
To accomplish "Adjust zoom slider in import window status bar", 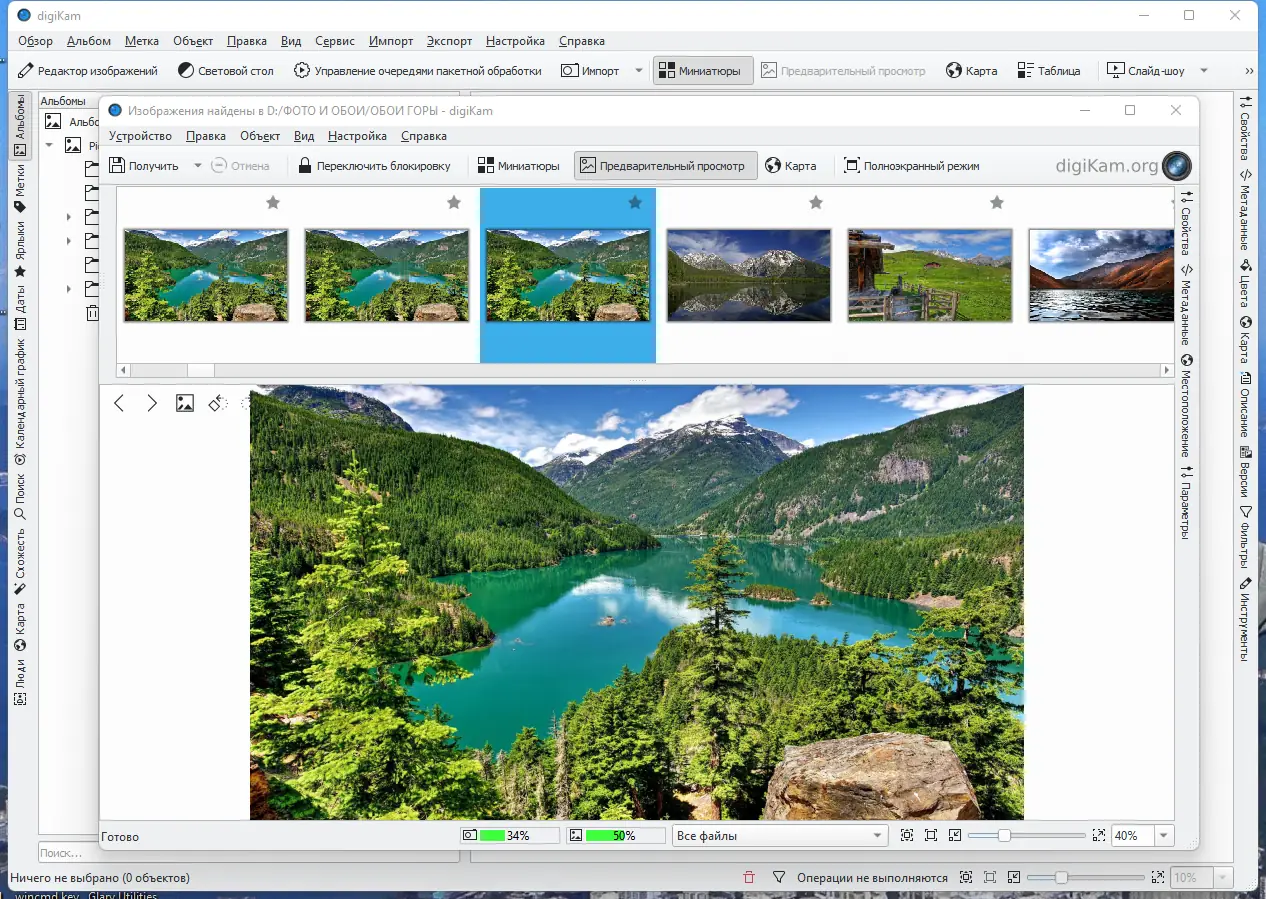I will 1004,835.
